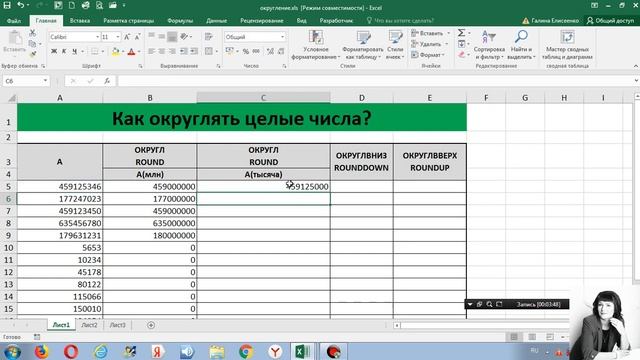Click Мастер сводных таблиц и диаграмм button
Screen dimensions: 640x360
[567, 45]
